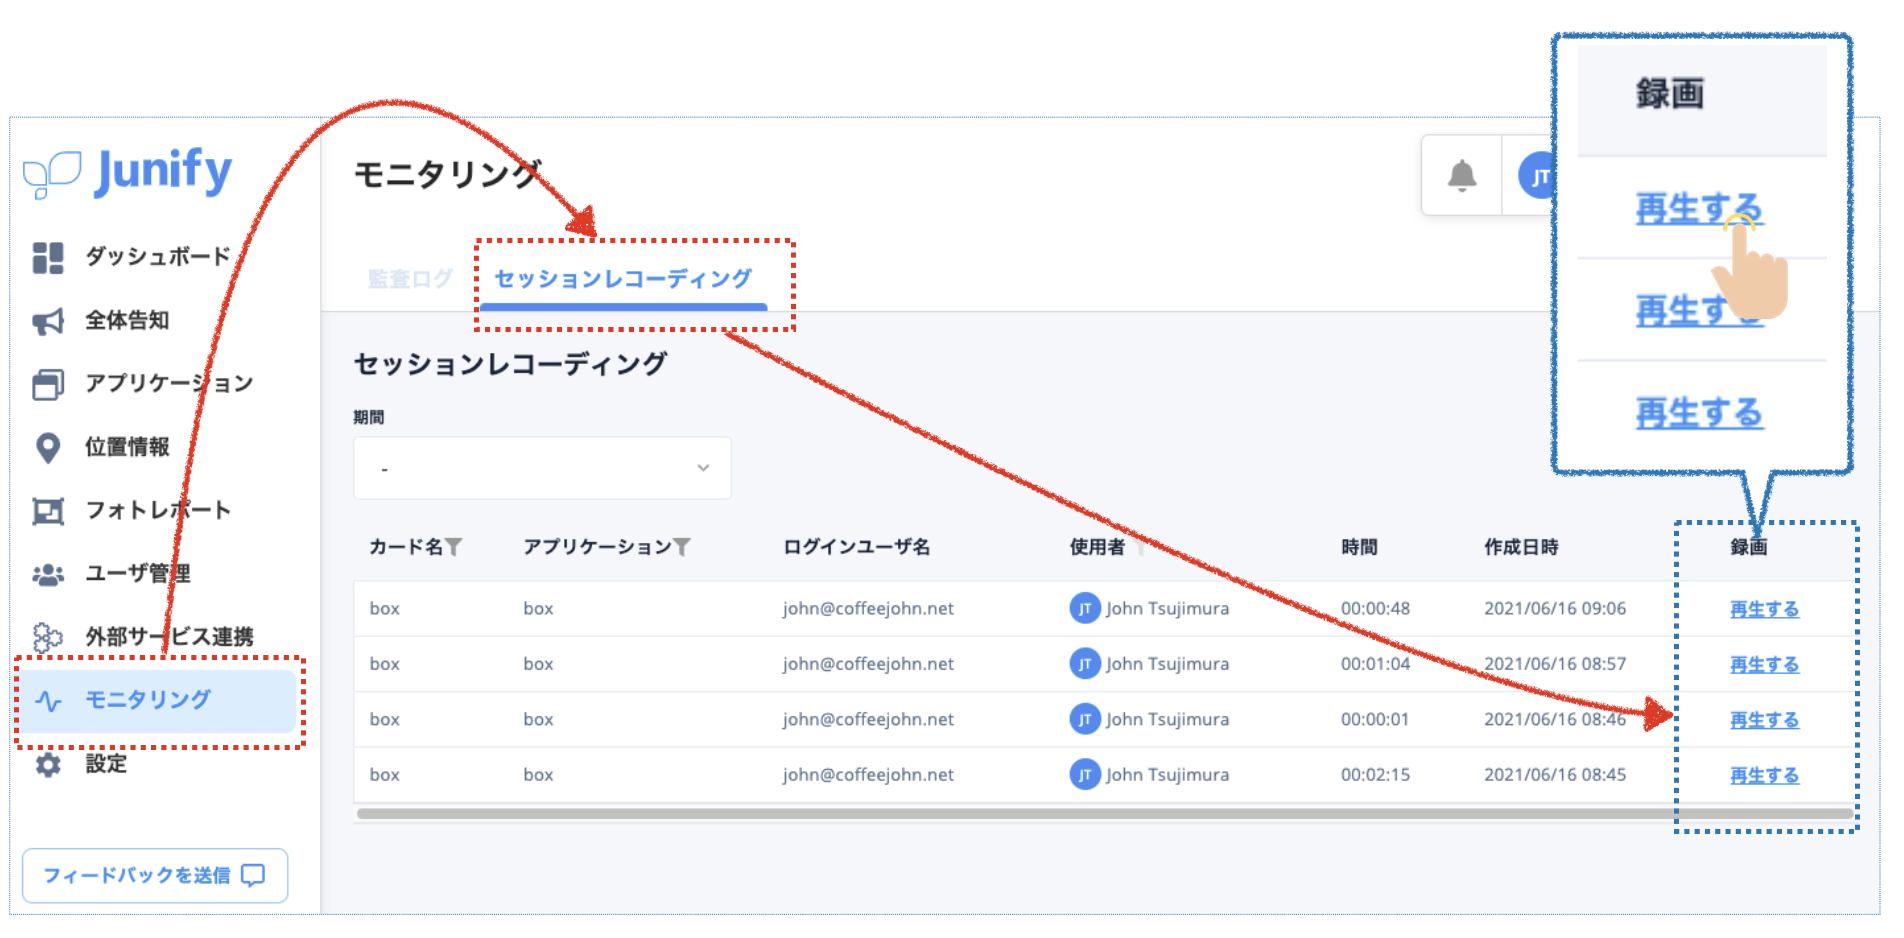Image resolution: width=1904 pixels, height=938 pixels.
Task: Click the settings gear icon
Action: point(47,765)
